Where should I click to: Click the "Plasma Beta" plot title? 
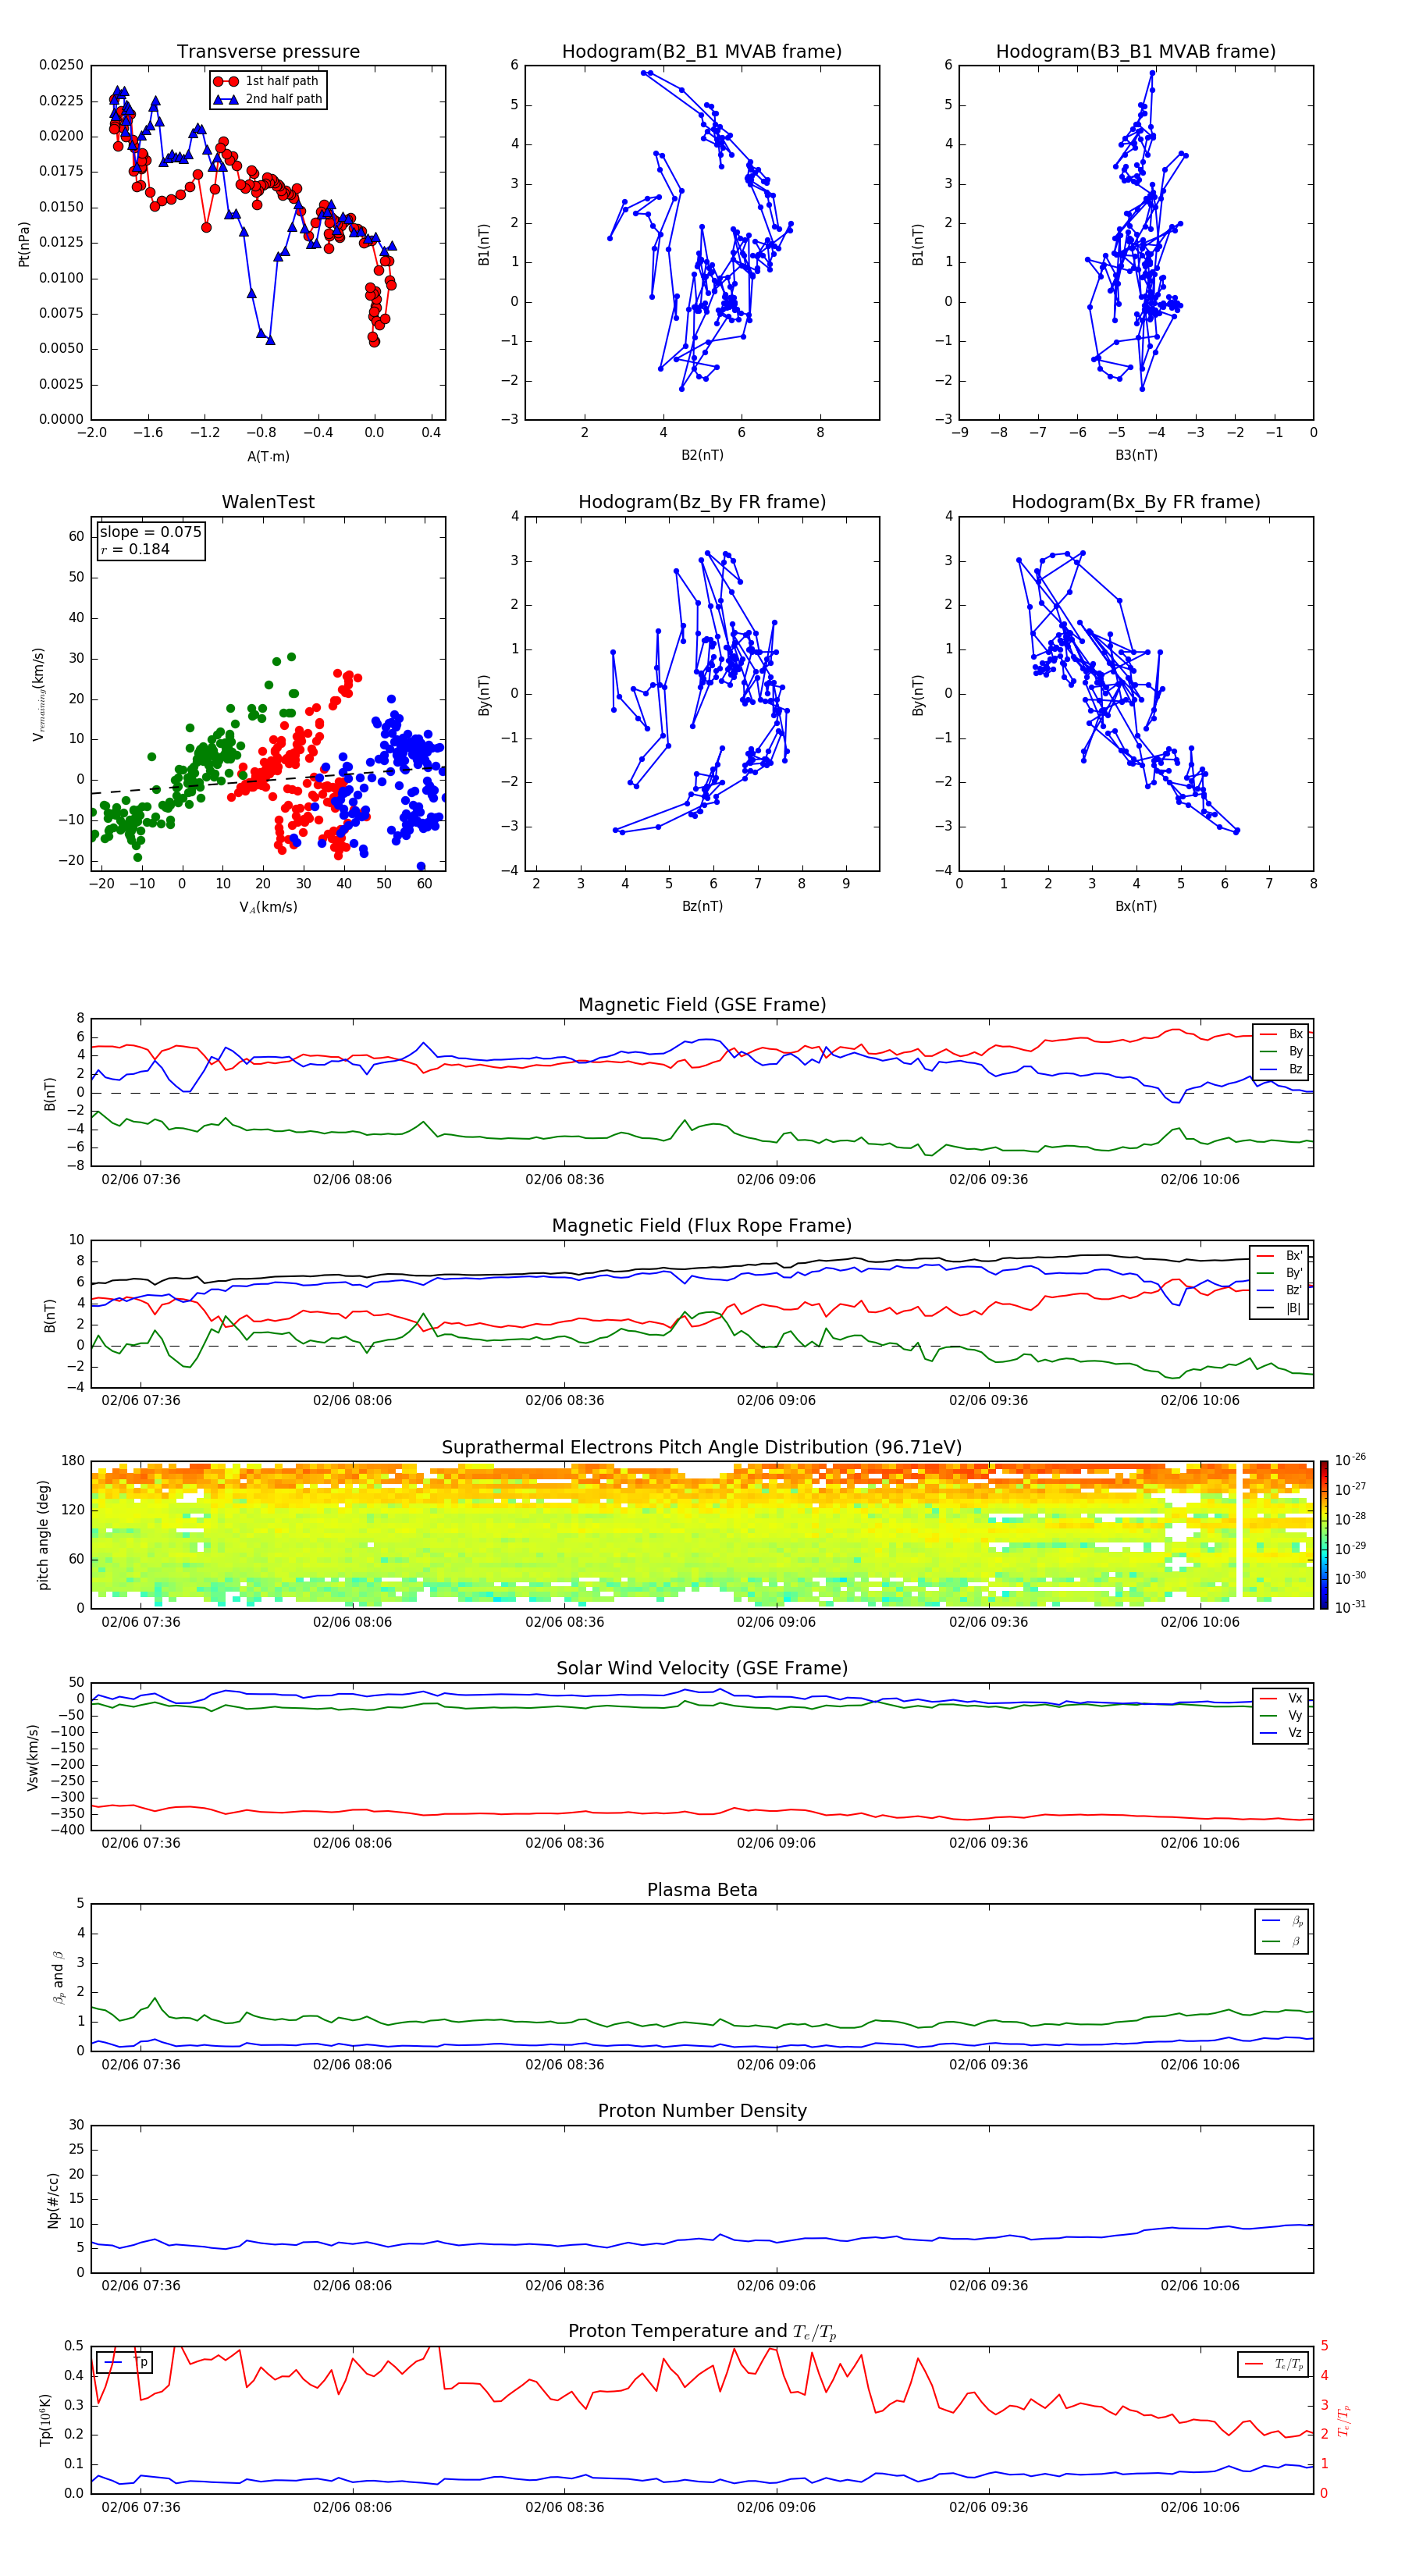point(702,1890)
